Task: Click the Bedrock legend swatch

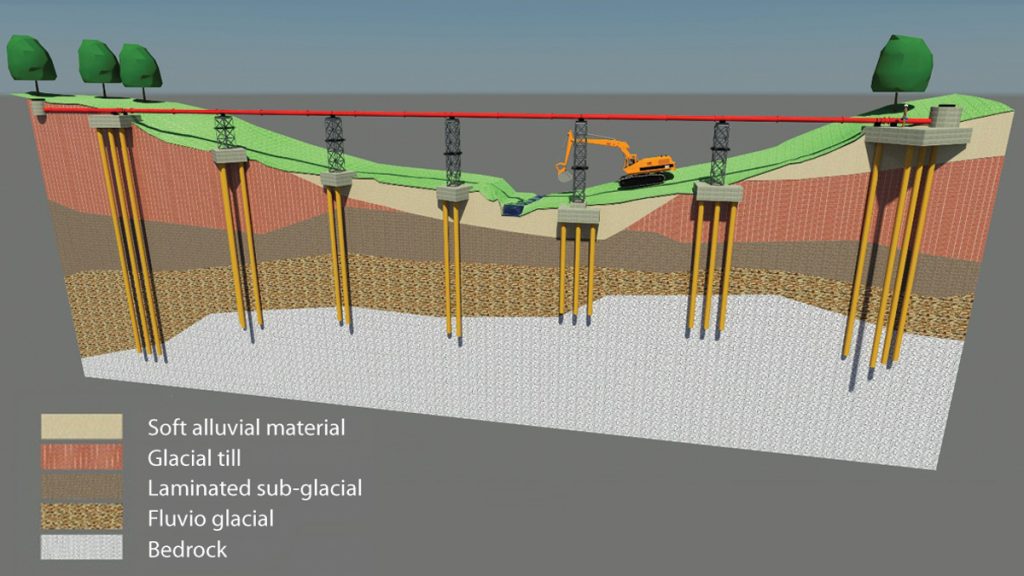Action: pyautogui.click(x=81, y=549)
